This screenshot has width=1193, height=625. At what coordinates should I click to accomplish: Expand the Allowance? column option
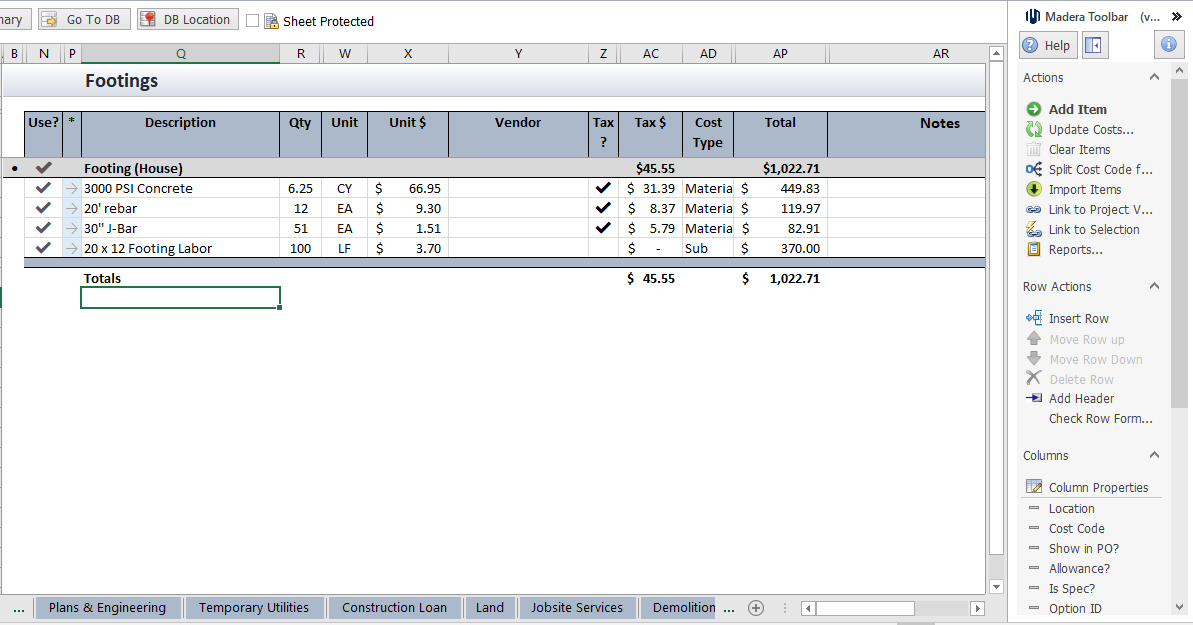coord(1033,567)
